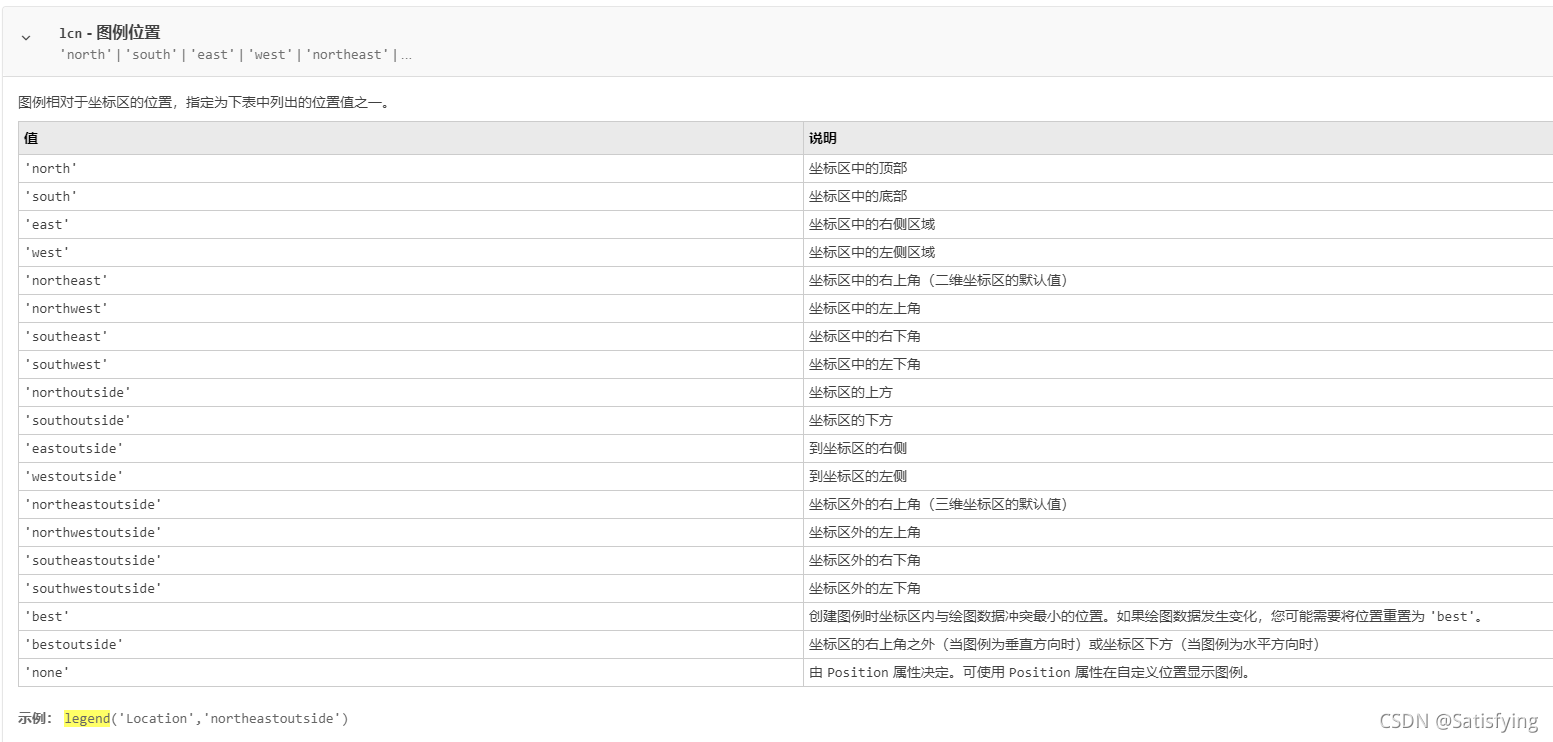Click description '坐标区外的左上角'

(865, 532)
